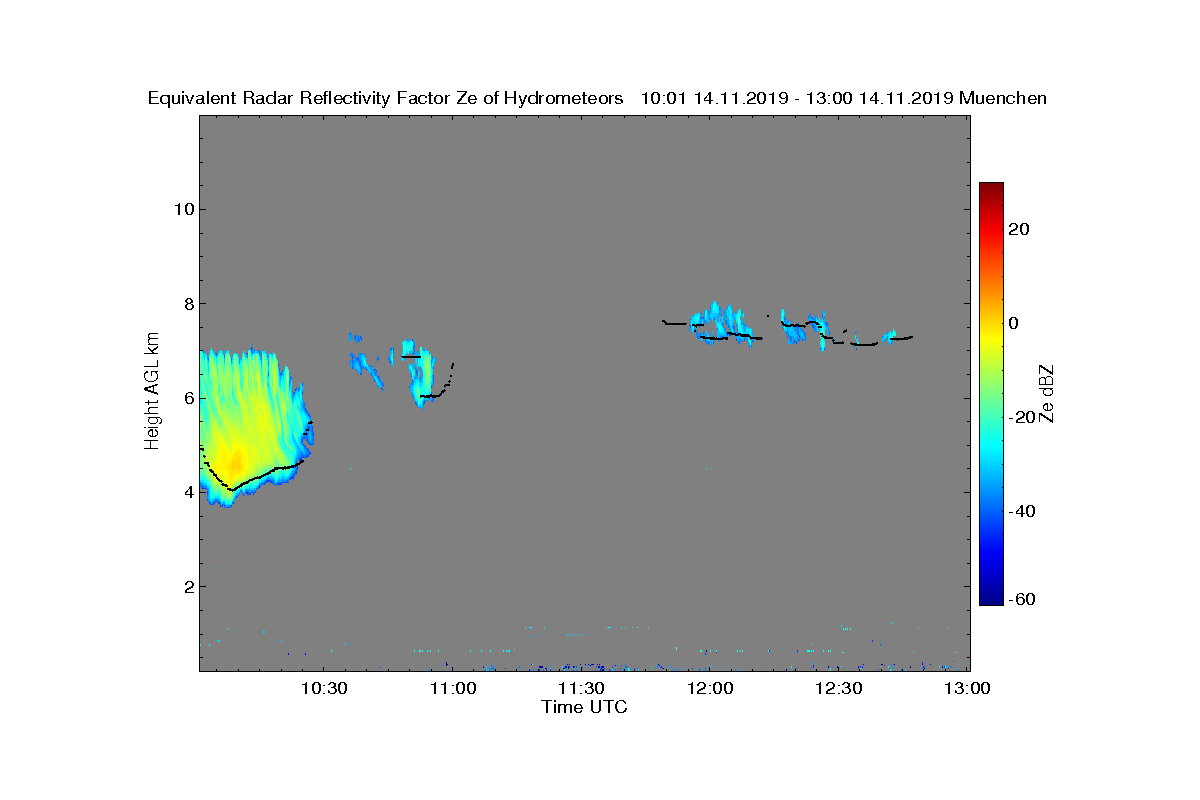The height and width of the screenshot is (800, 1200).
Task: Click the plot title mentioning Muenchen
Action: tap(597, 98)
